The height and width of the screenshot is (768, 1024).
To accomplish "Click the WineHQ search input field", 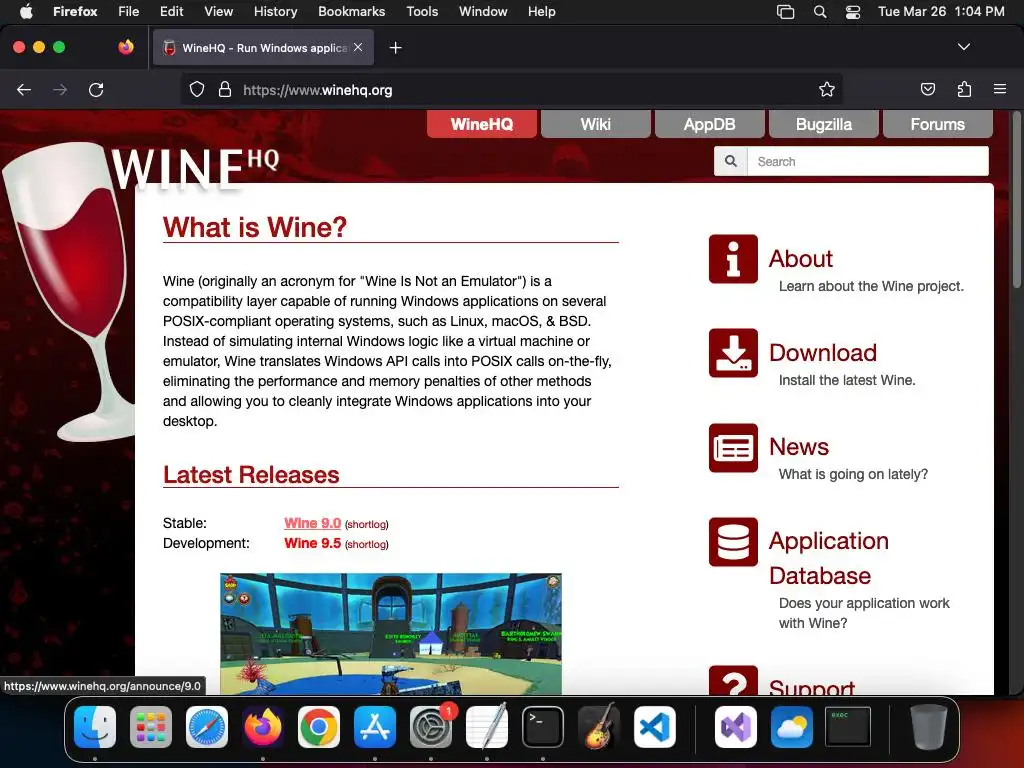I will coord(868,161).
